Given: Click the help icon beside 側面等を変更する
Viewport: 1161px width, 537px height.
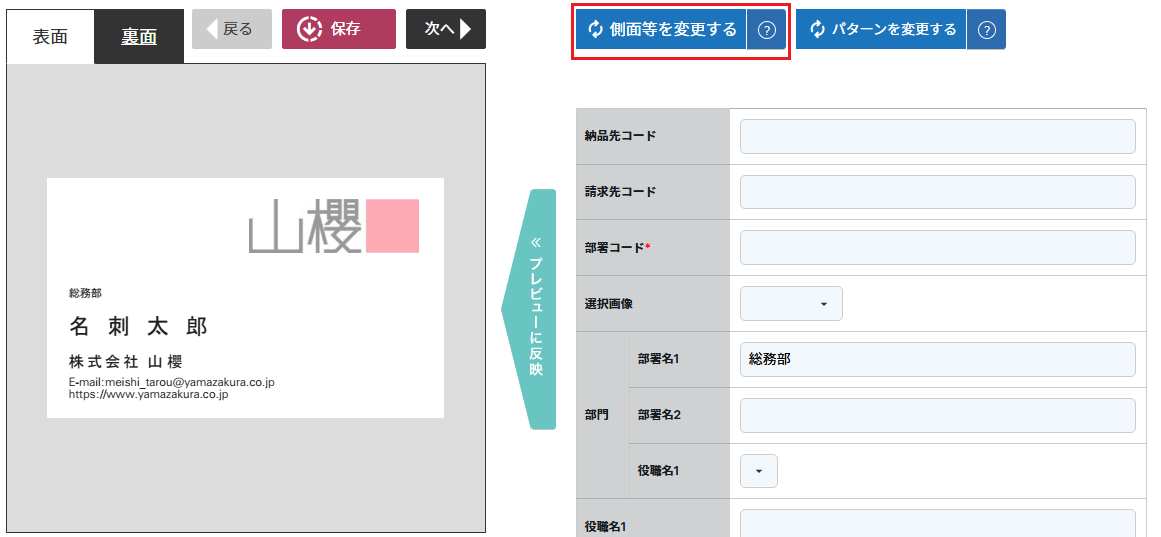Looking at the screenshot, I should pos(767,30).
